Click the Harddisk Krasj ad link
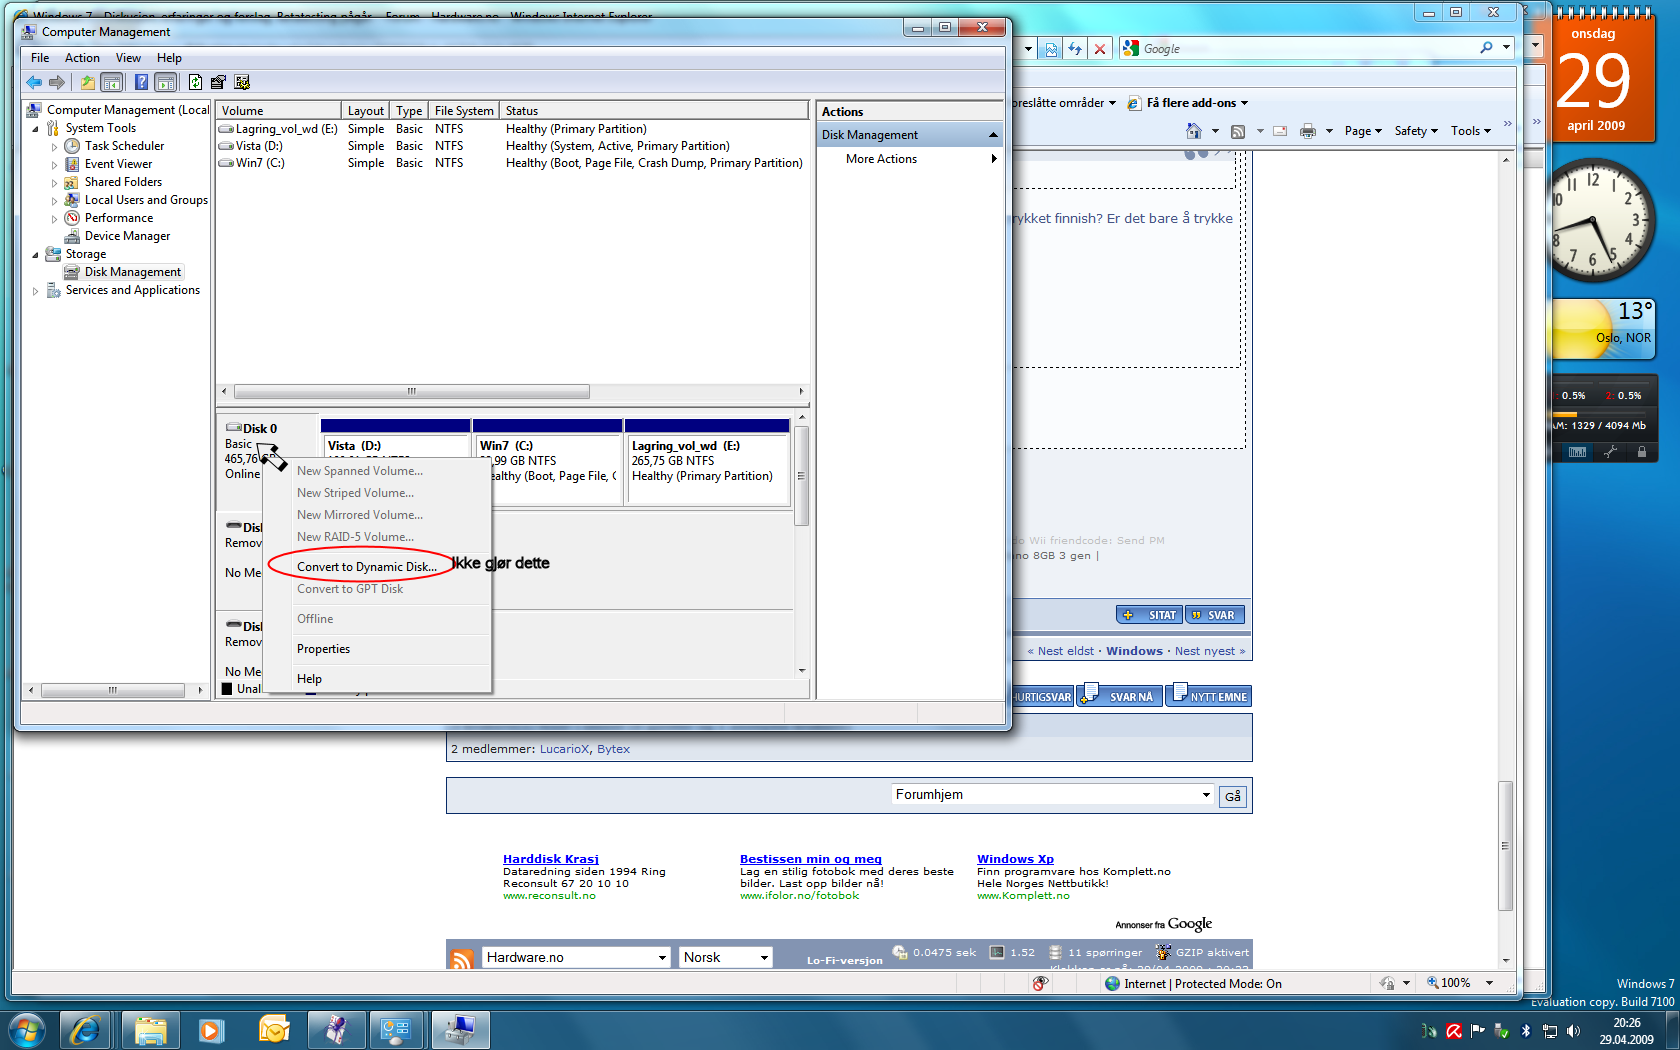1680x1050 pixels. [x=550, y=859]
